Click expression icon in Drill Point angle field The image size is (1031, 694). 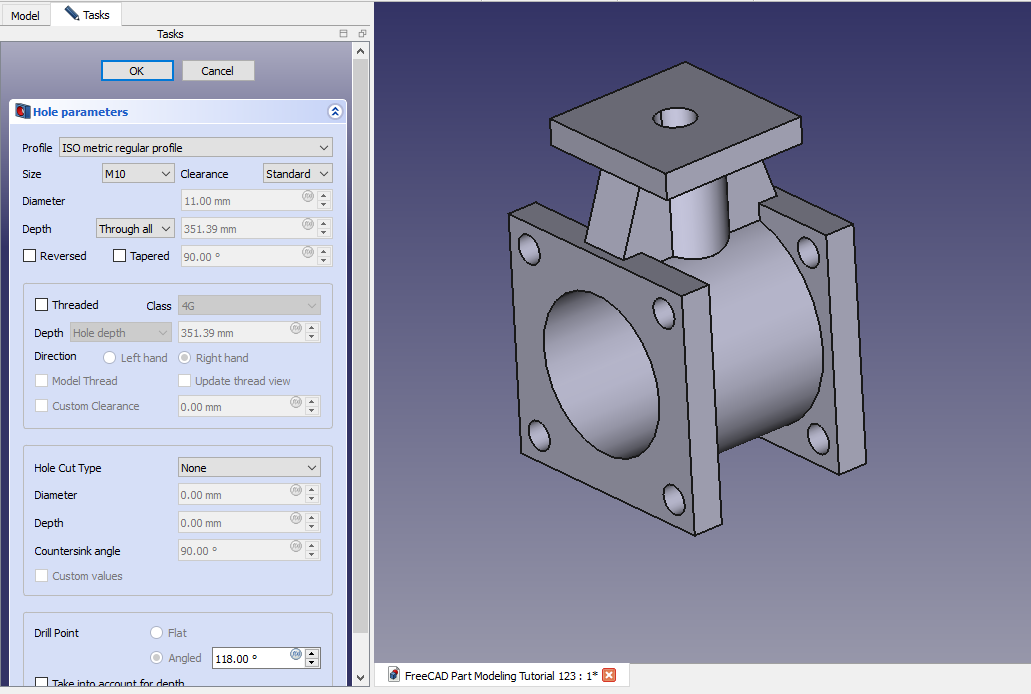(296, 654)
